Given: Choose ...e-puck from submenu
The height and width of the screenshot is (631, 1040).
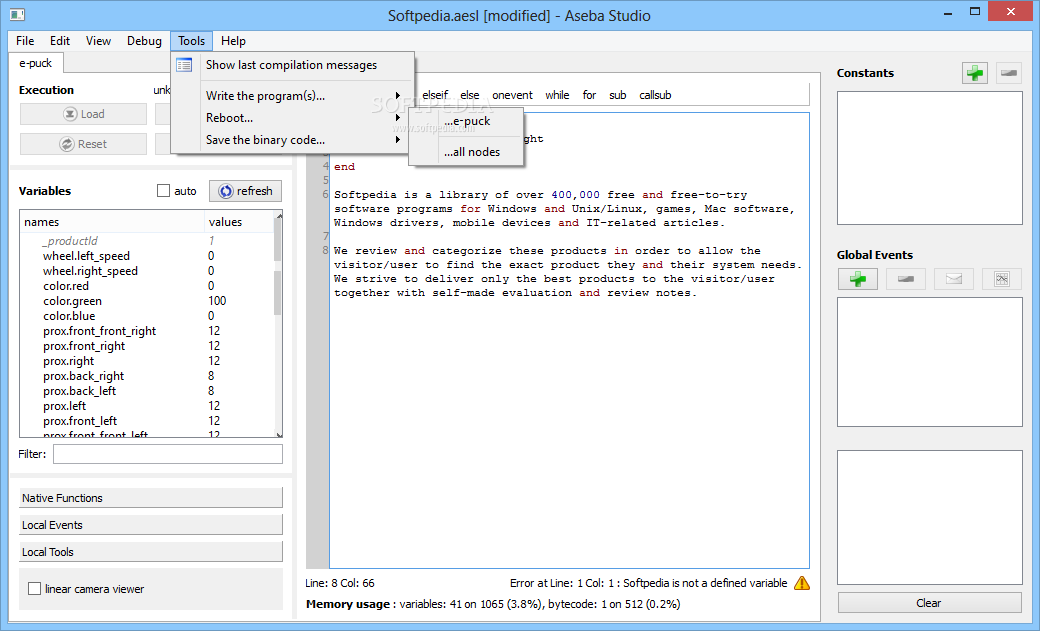Looking at the screenshot, I should click(x=467, y=121).
